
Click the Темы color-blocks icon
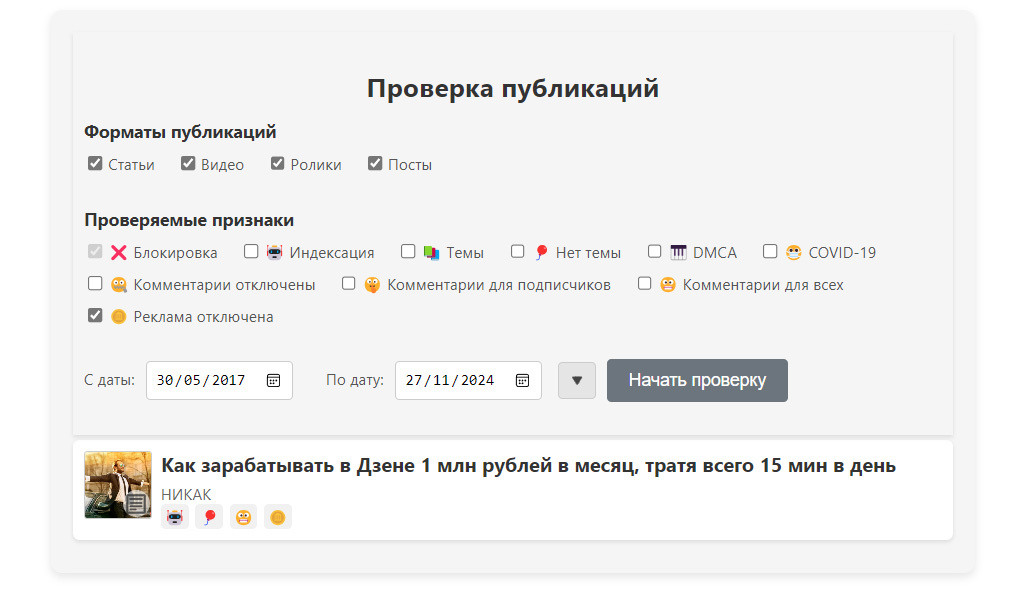pos(432,251)
